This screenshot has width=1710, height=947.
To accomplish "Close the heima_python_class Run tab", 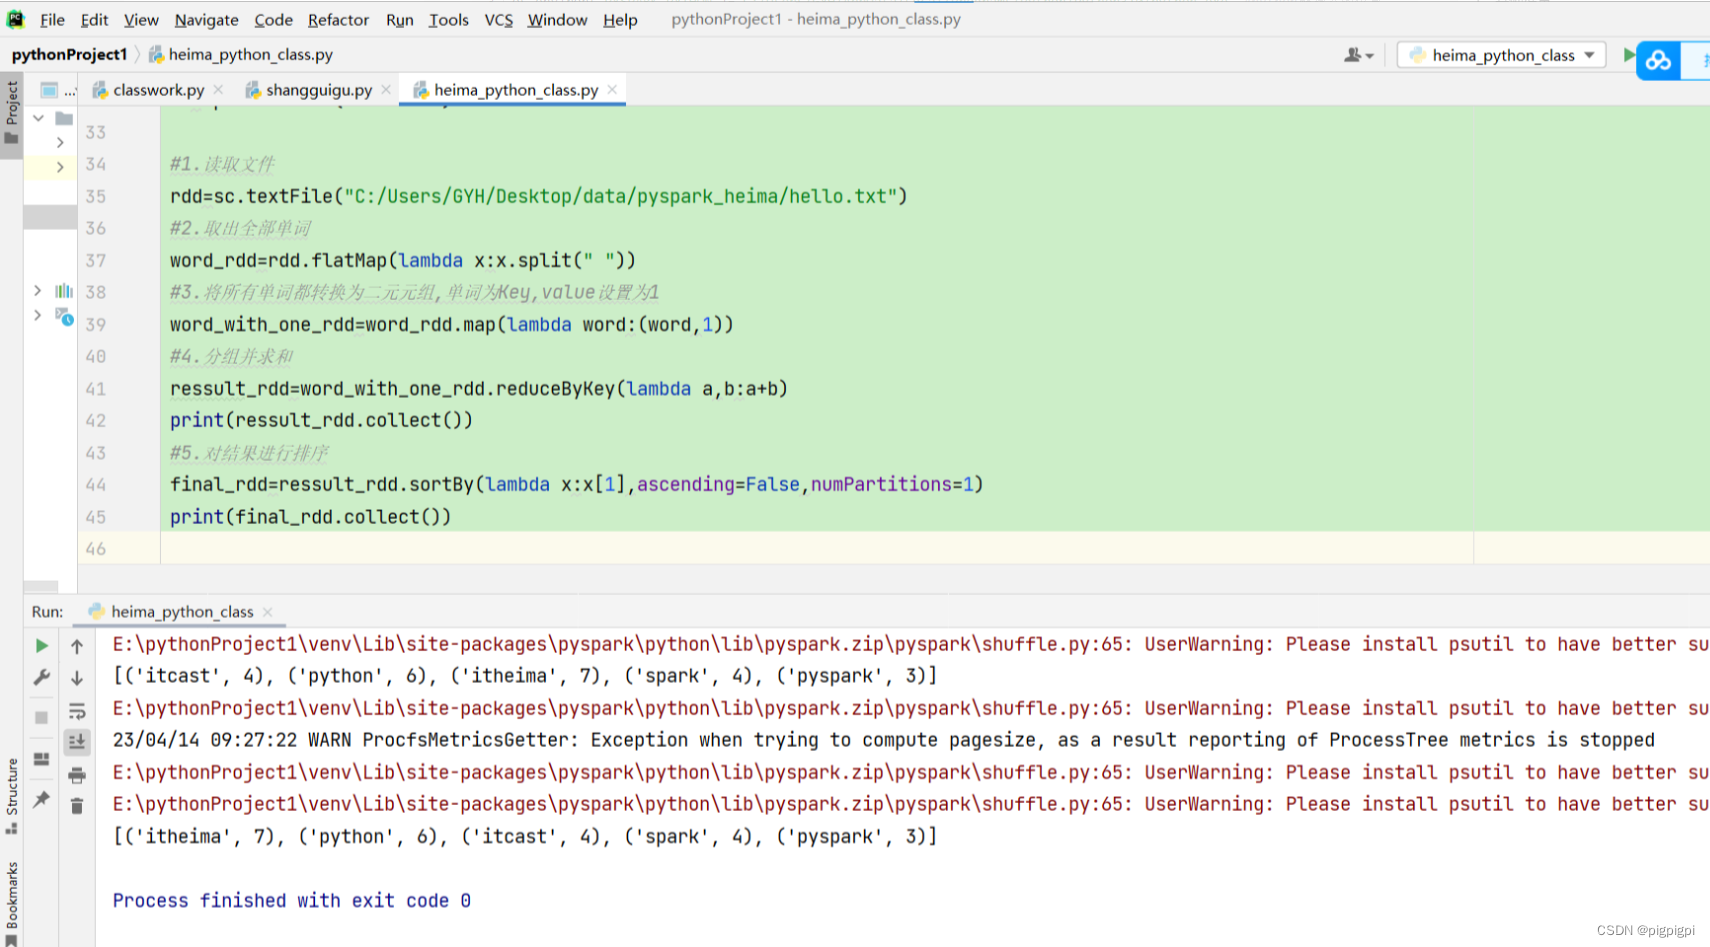I will (x=267, y=612).
